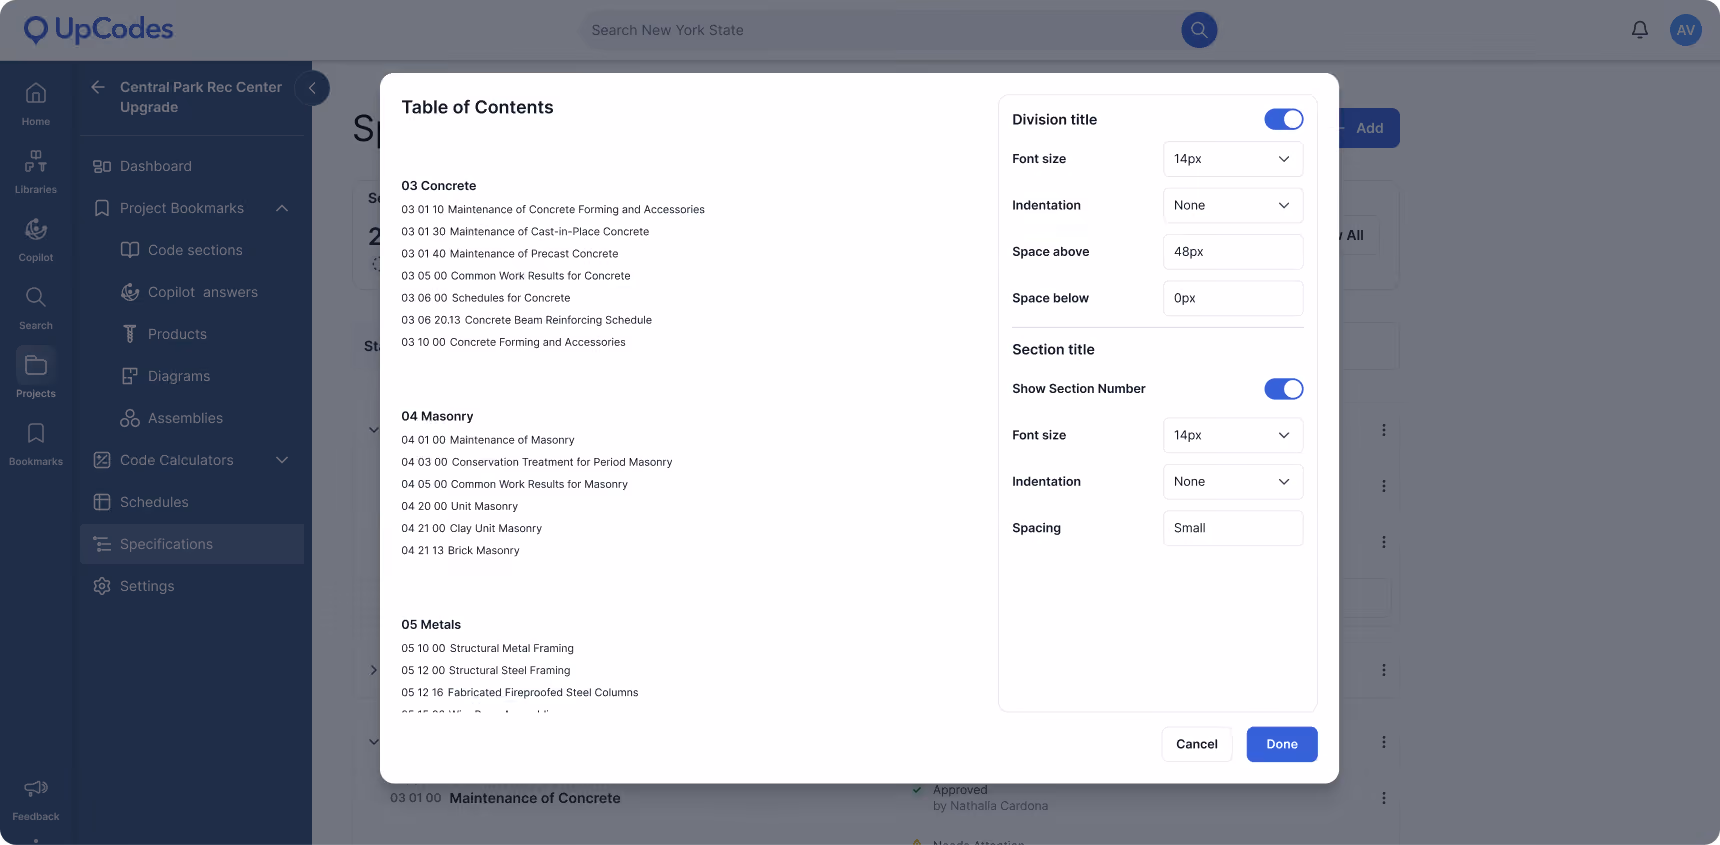Open the Feedback megaphone icon

click(36, 789)
